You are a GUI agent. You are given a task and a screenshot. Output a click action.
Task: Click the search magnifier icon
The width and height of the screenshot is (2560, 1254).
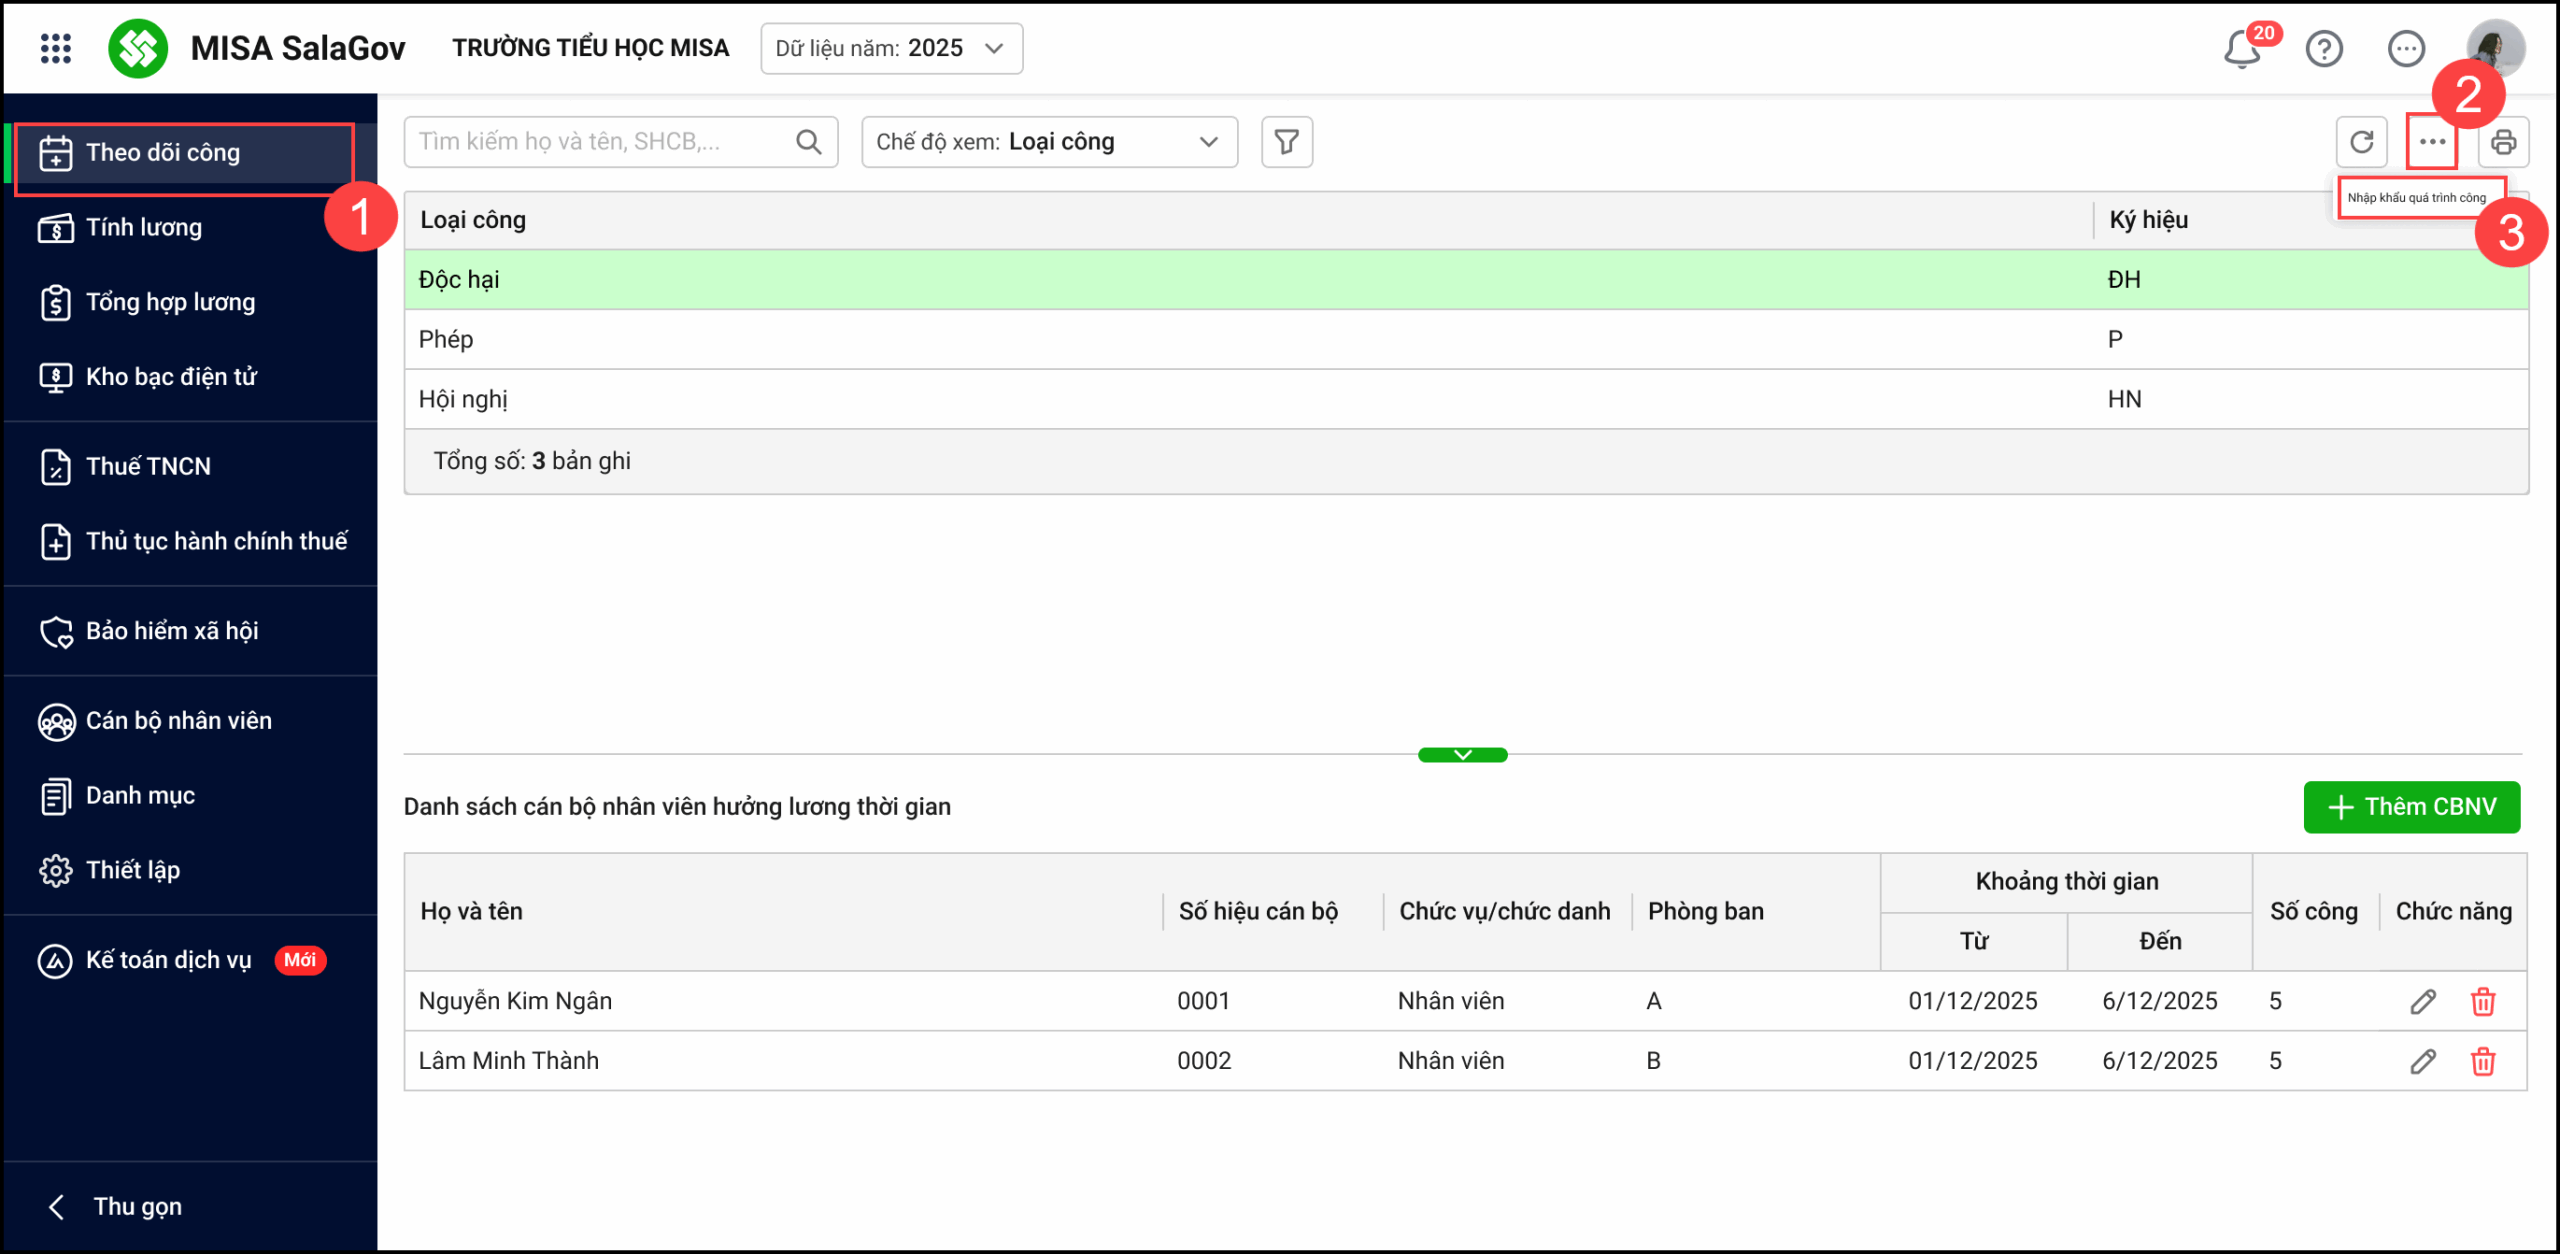[x=809, y=142]
